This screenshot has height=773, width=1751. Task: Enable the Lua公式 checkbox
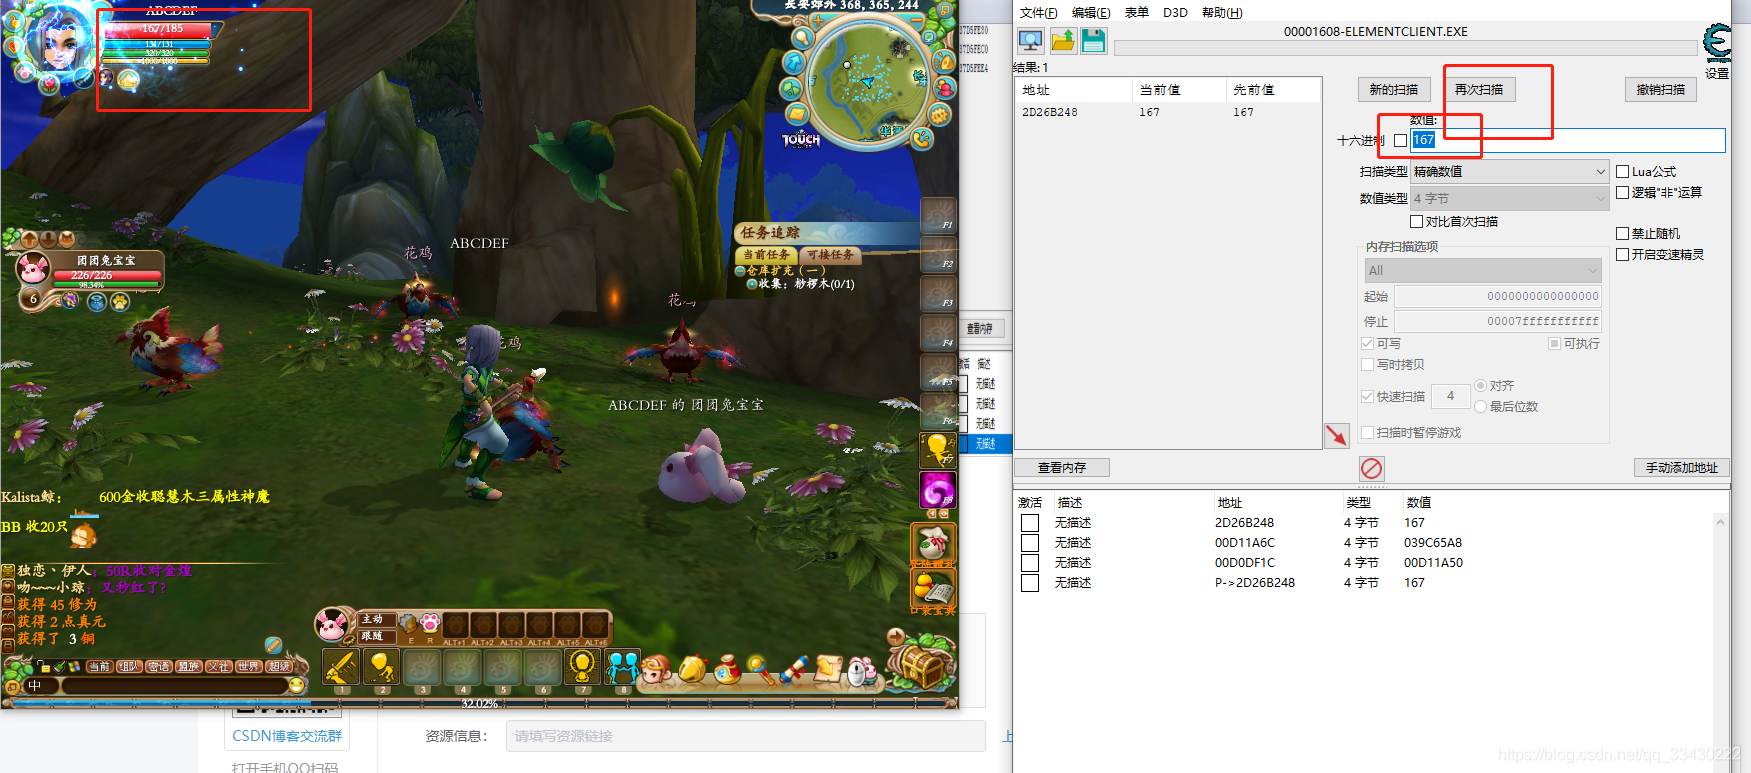[x=1623, y=172]
